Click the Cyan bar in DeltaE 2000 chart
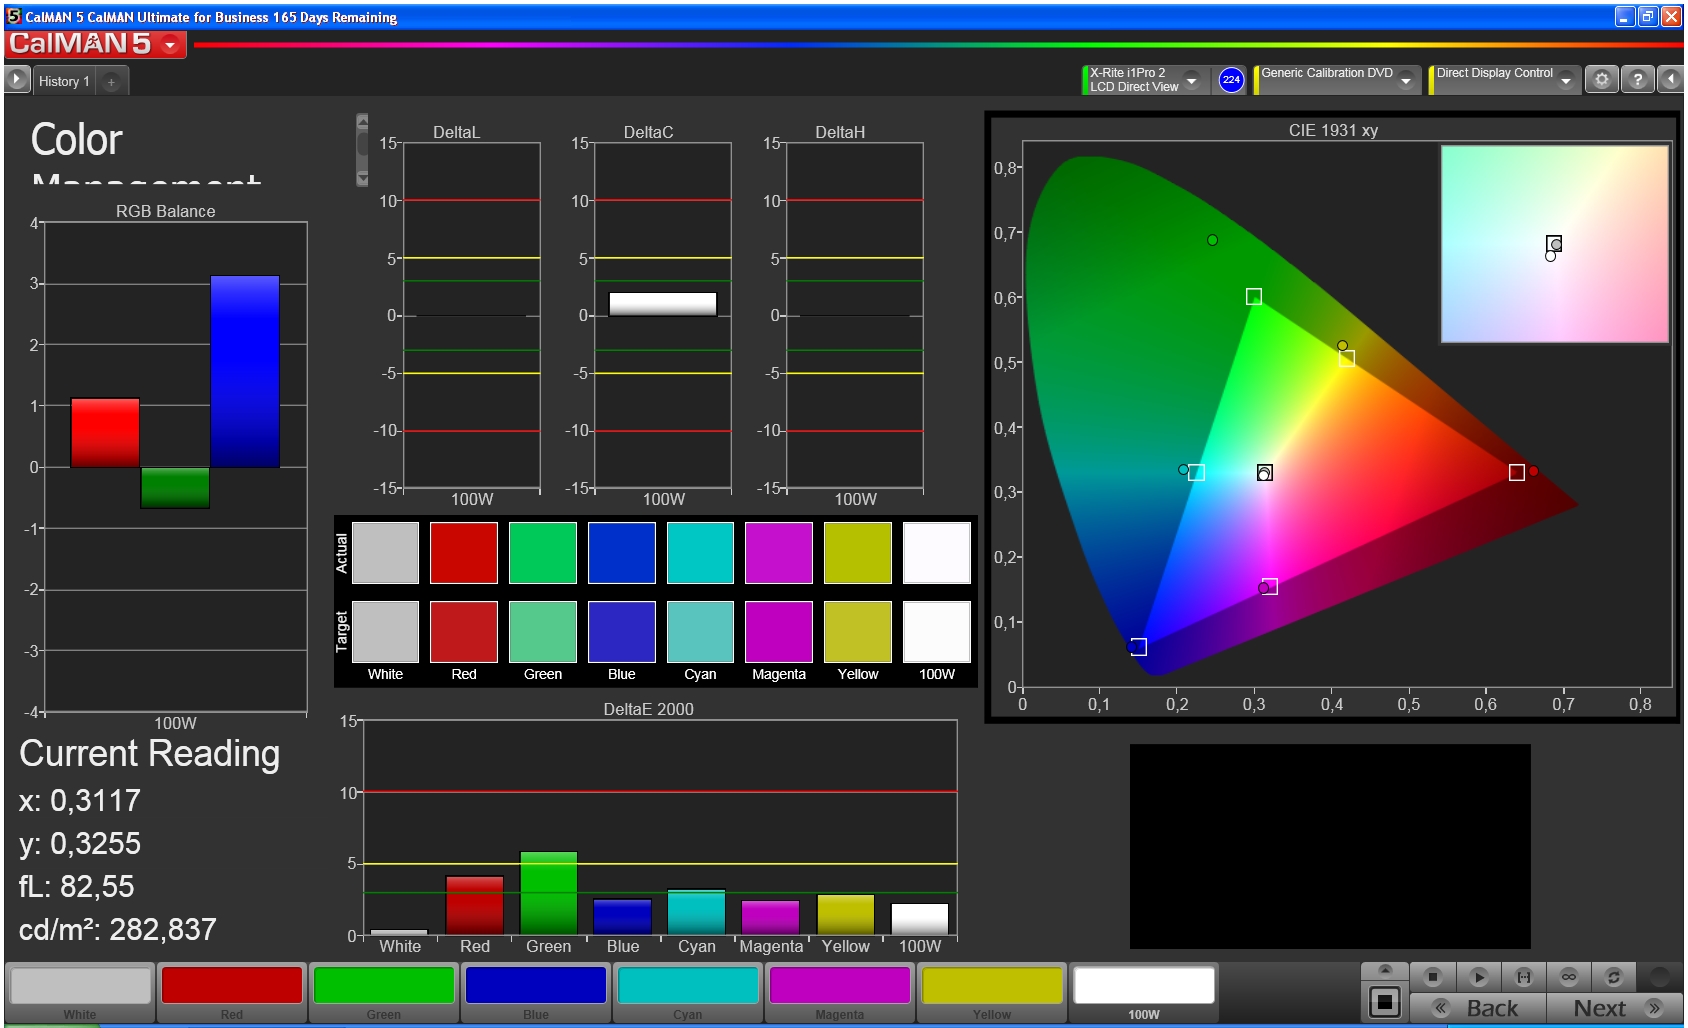The width and height of the screenshot is (1688, 1028). [x=697, y=912]
